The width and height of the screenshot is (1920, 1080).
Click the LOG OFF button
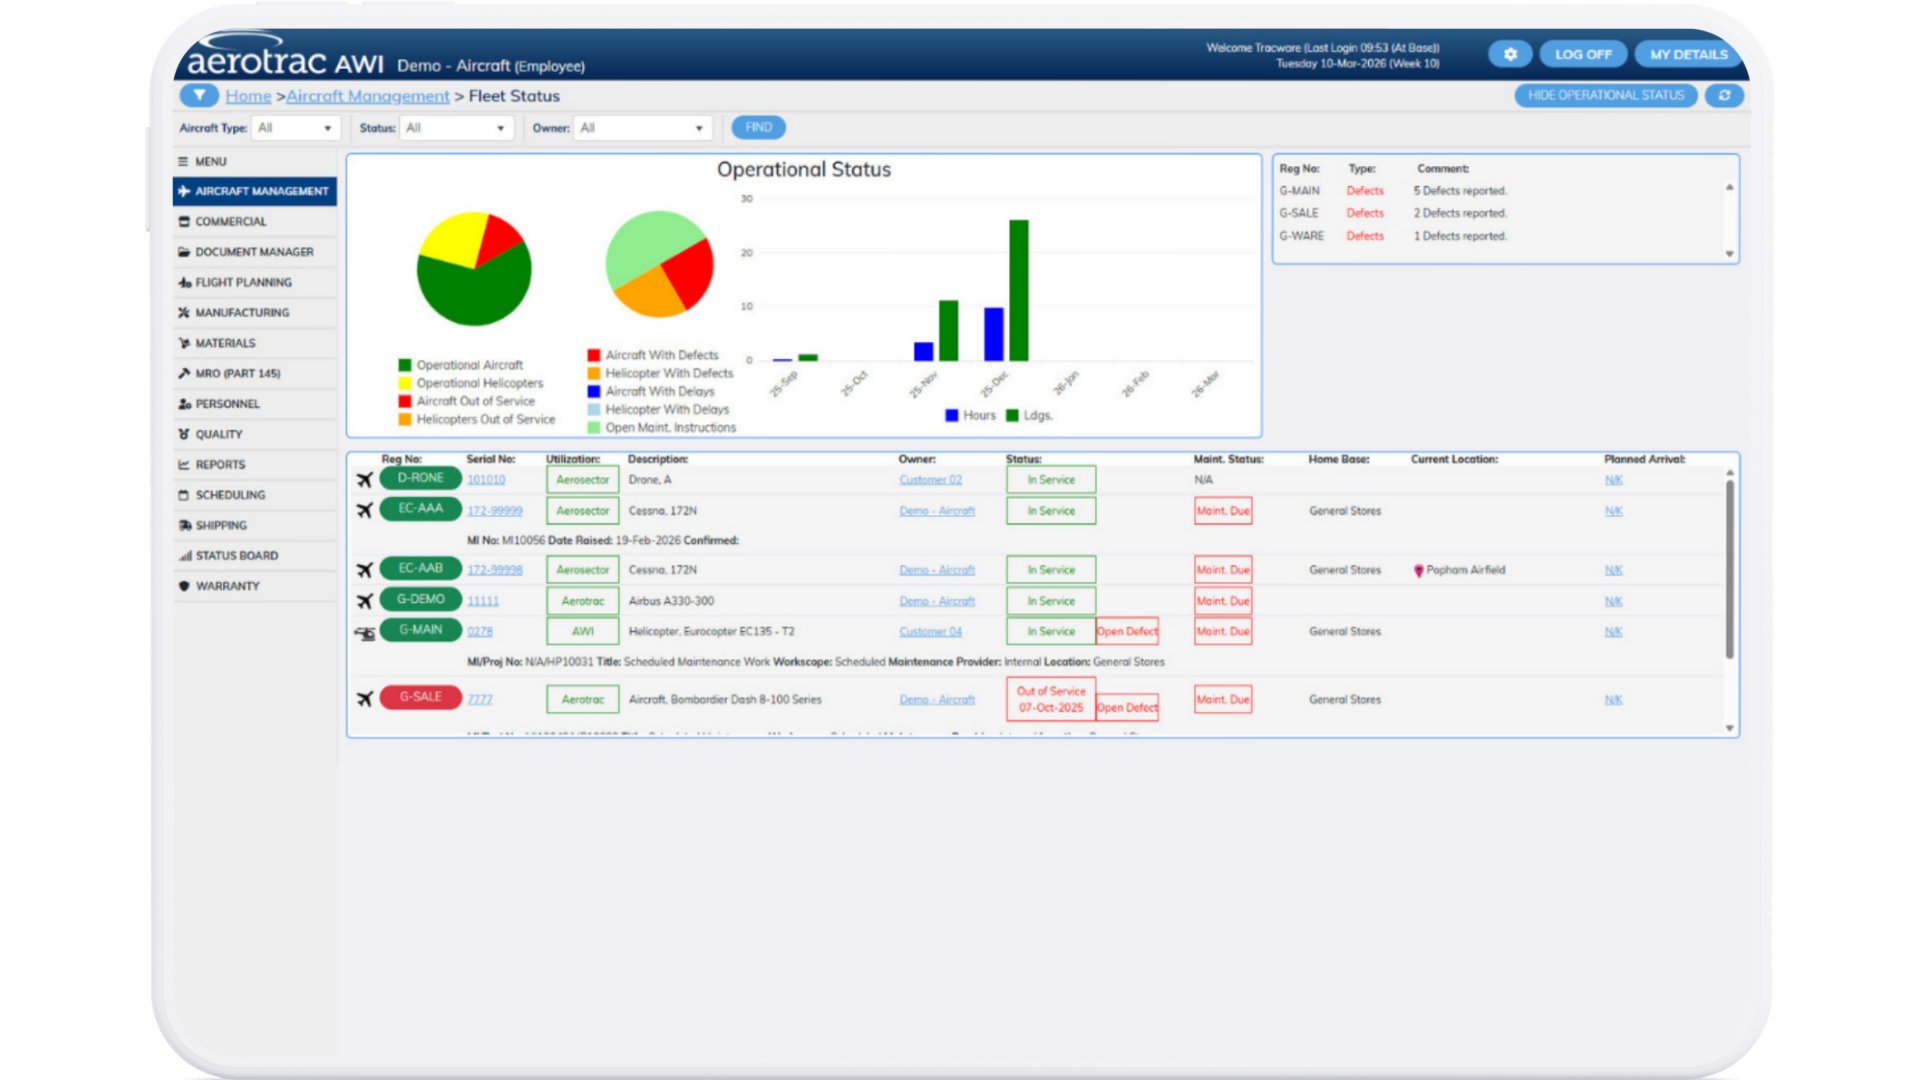point(1583,54)
